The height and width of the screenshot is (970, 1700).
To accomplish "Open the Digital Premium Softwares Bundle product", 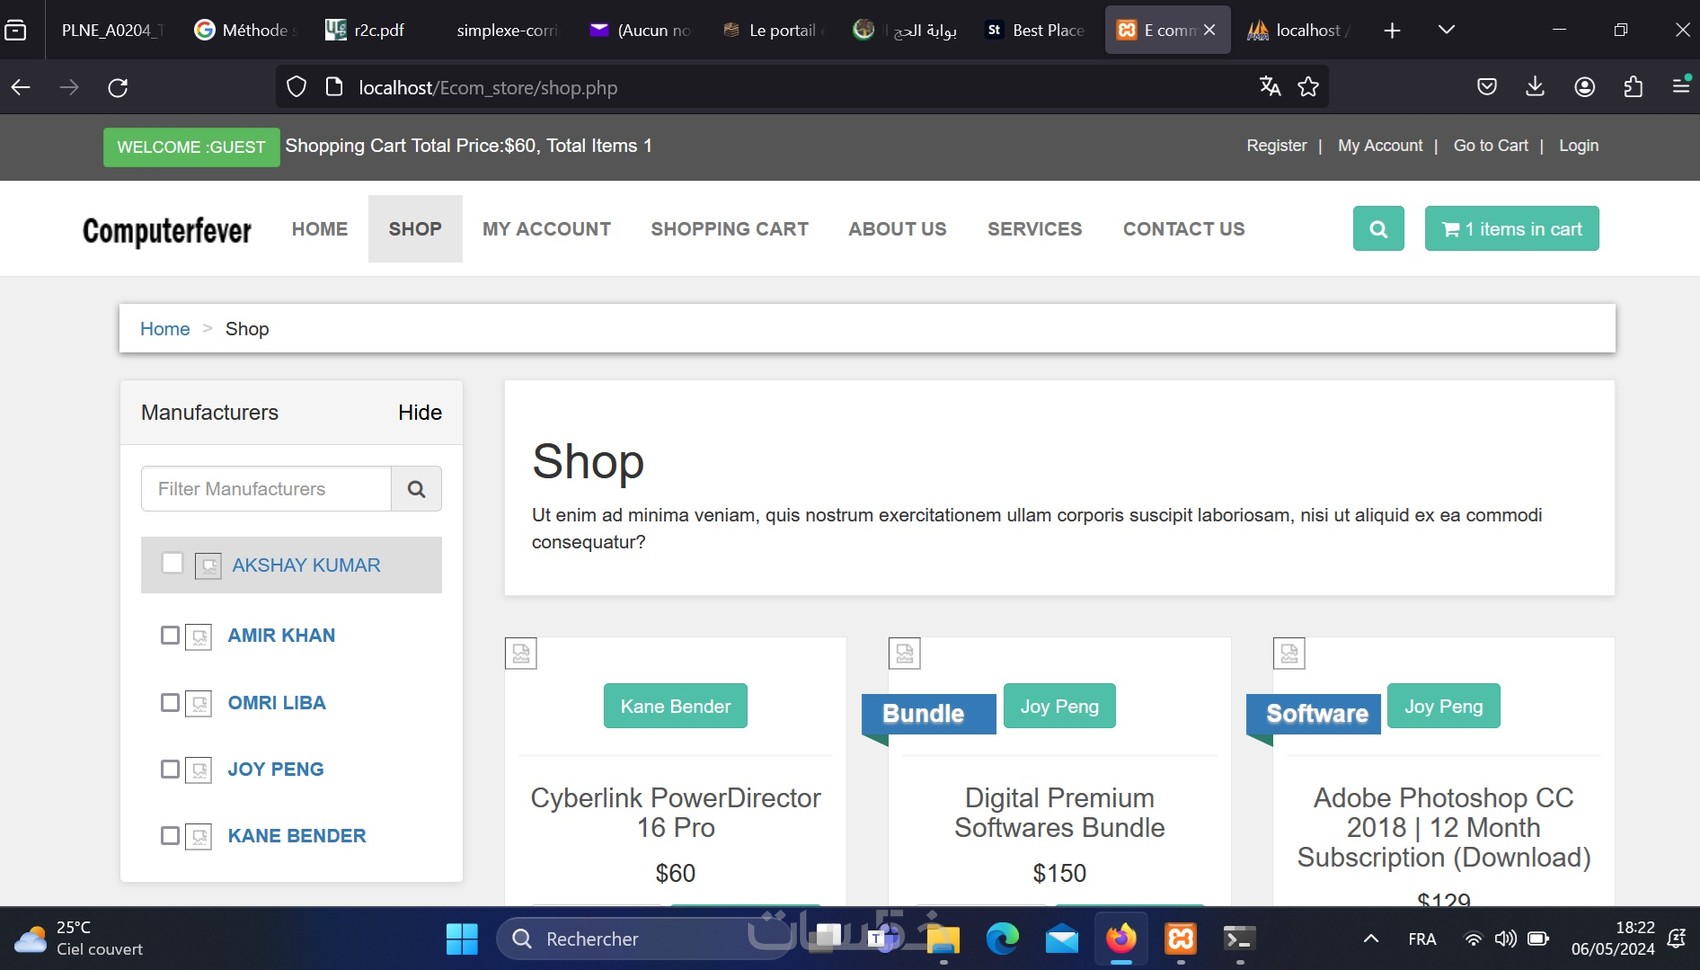I will tap(1060, 813).
